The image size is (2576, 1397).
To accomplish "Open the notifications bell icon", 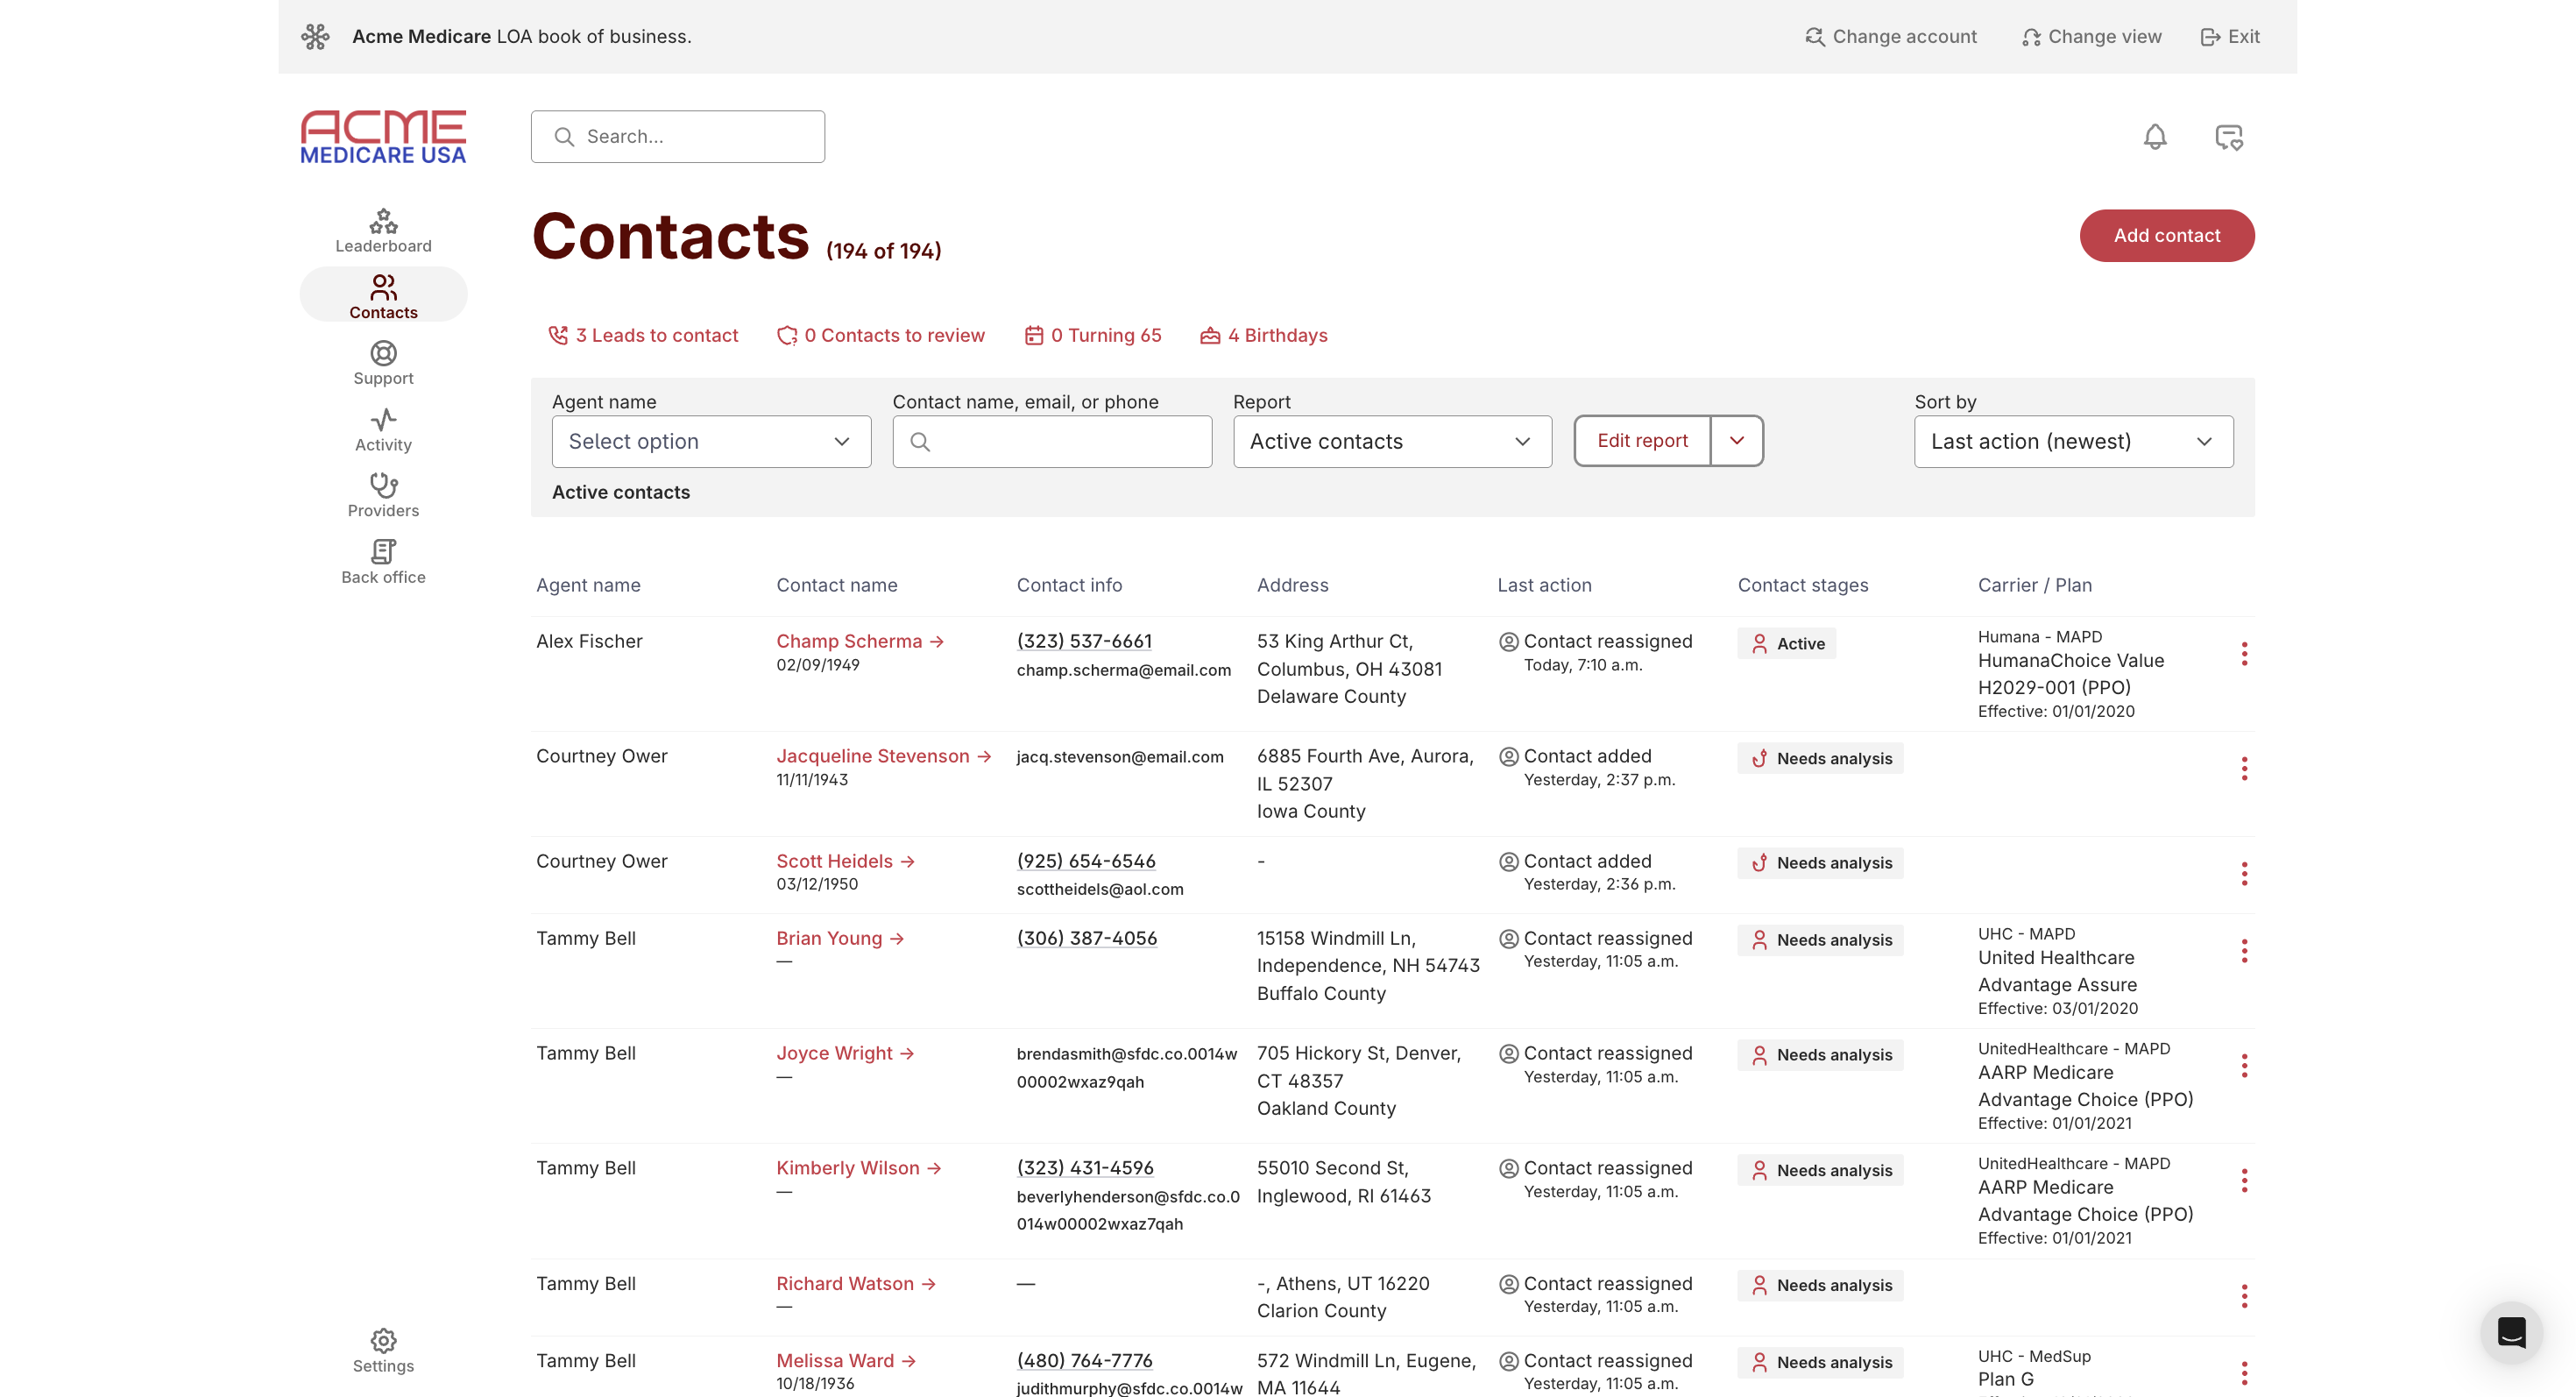I will [2155, 137].
